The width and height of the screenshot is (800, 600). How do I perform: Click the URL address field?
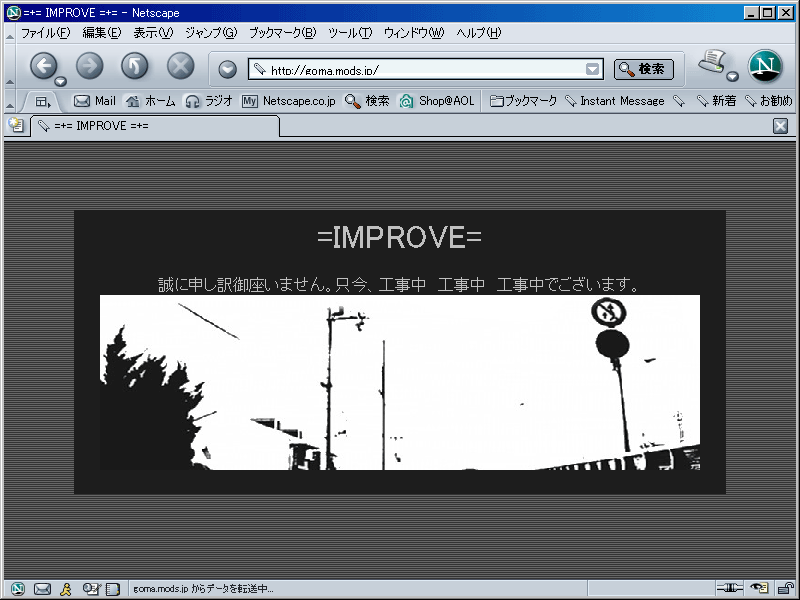(x=426, y=69)
